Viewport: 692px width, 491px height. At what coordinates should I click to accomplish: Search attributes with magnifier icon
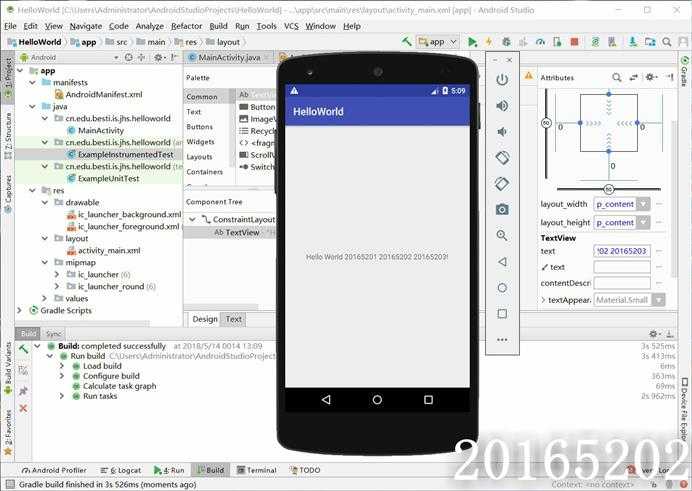617,78
